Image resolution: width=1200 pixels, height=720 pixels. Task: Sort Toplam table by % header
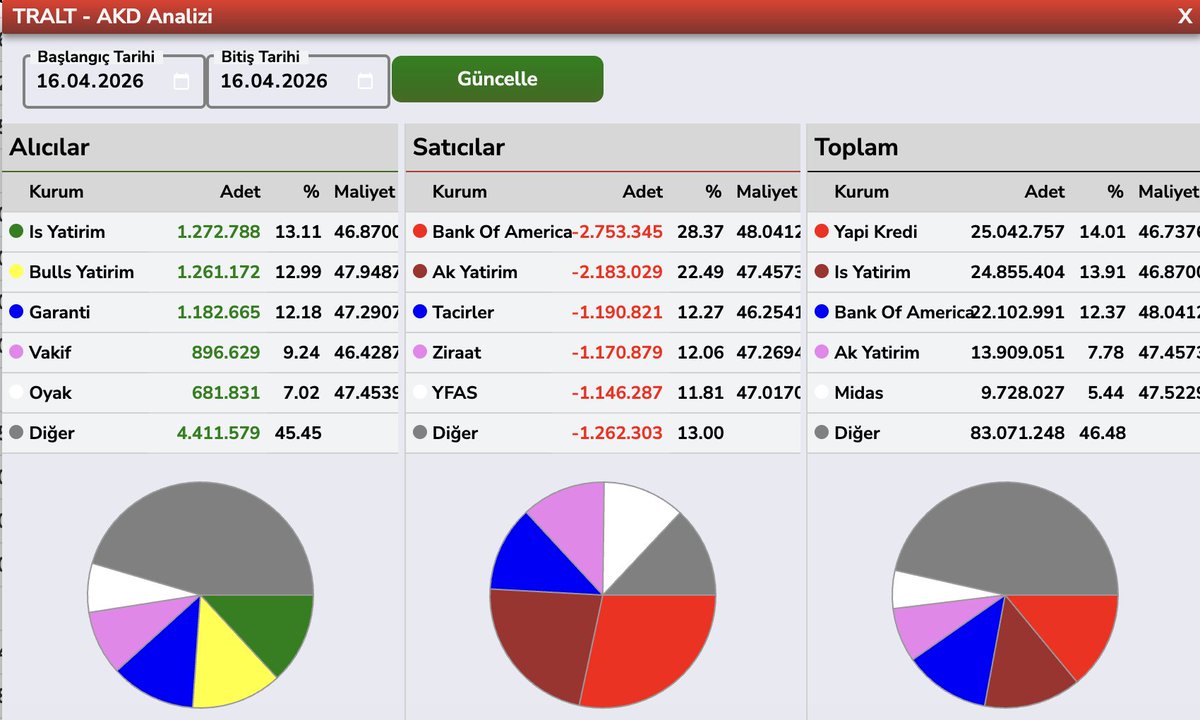tap(1115, 191)
